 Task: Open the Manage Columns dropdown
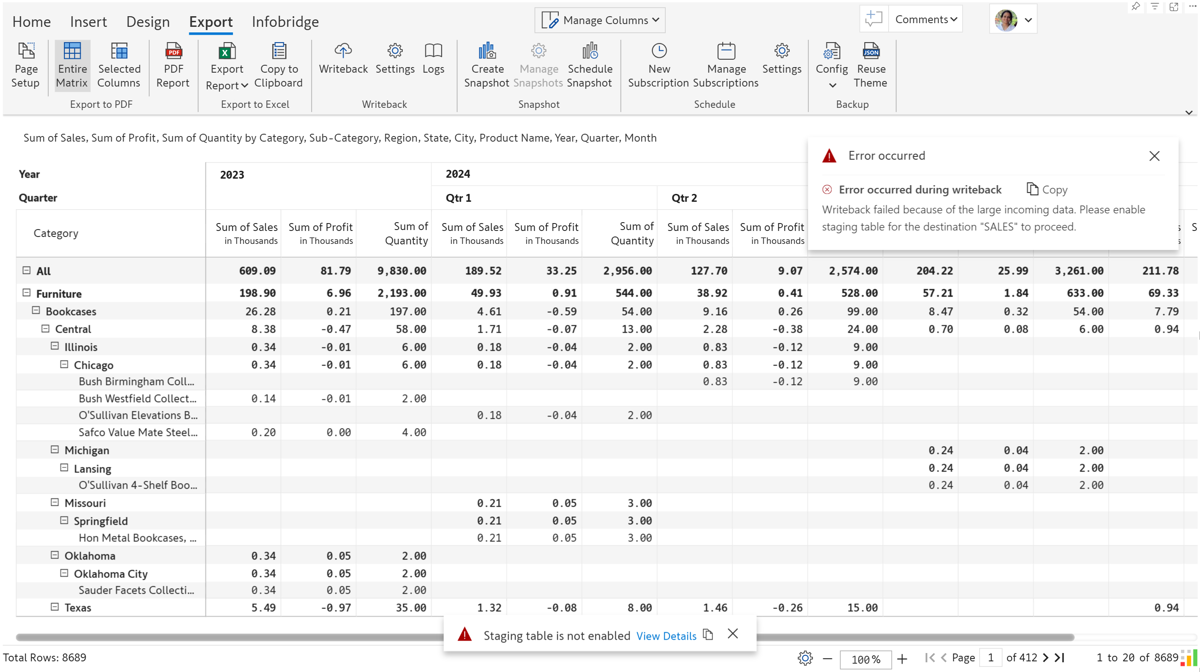601,20
